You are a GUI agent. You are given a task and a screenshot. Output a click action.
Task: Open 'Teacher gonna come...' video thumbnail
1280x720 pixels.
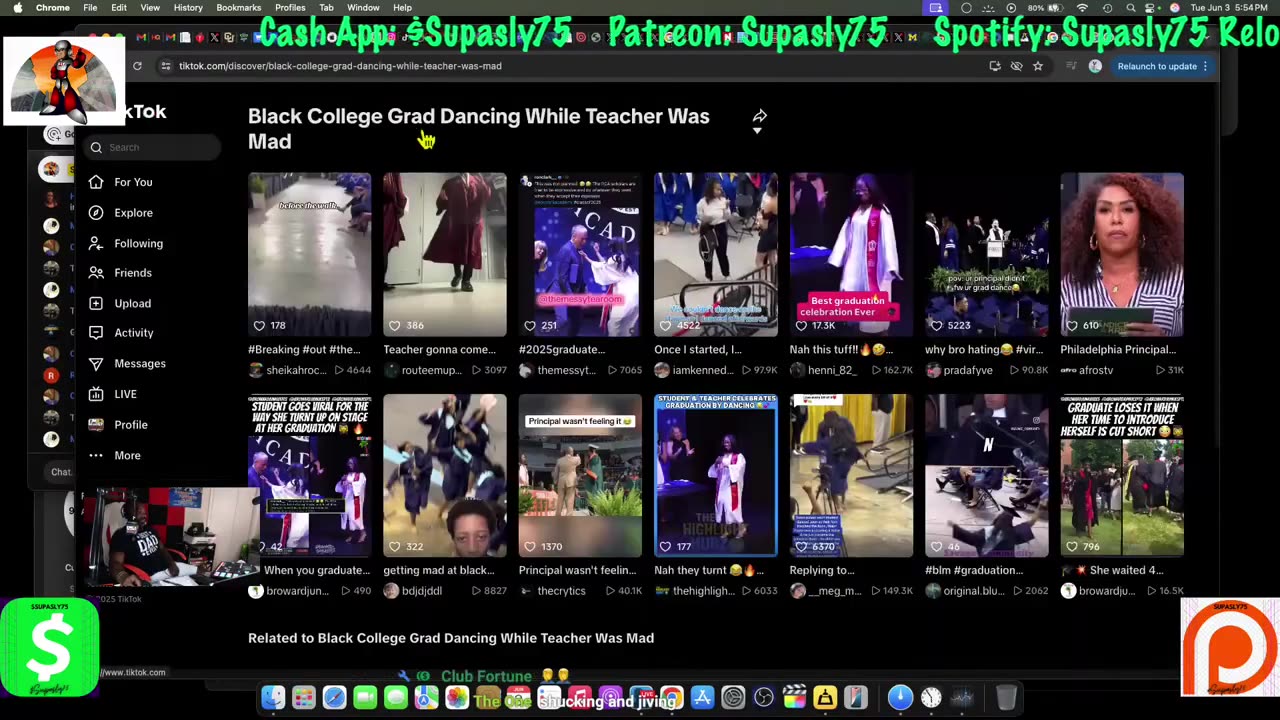click(445, 255)
